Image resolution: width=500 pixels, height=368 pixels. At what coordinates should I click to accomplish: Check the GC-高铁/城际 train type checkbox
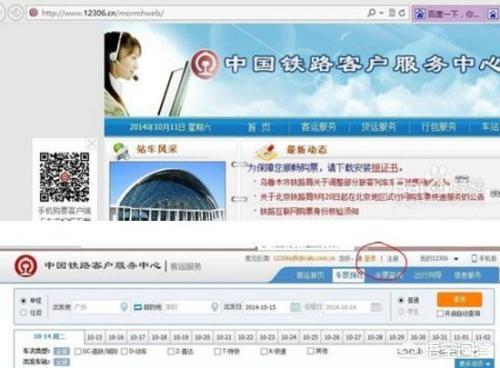(x=78, y=351)
